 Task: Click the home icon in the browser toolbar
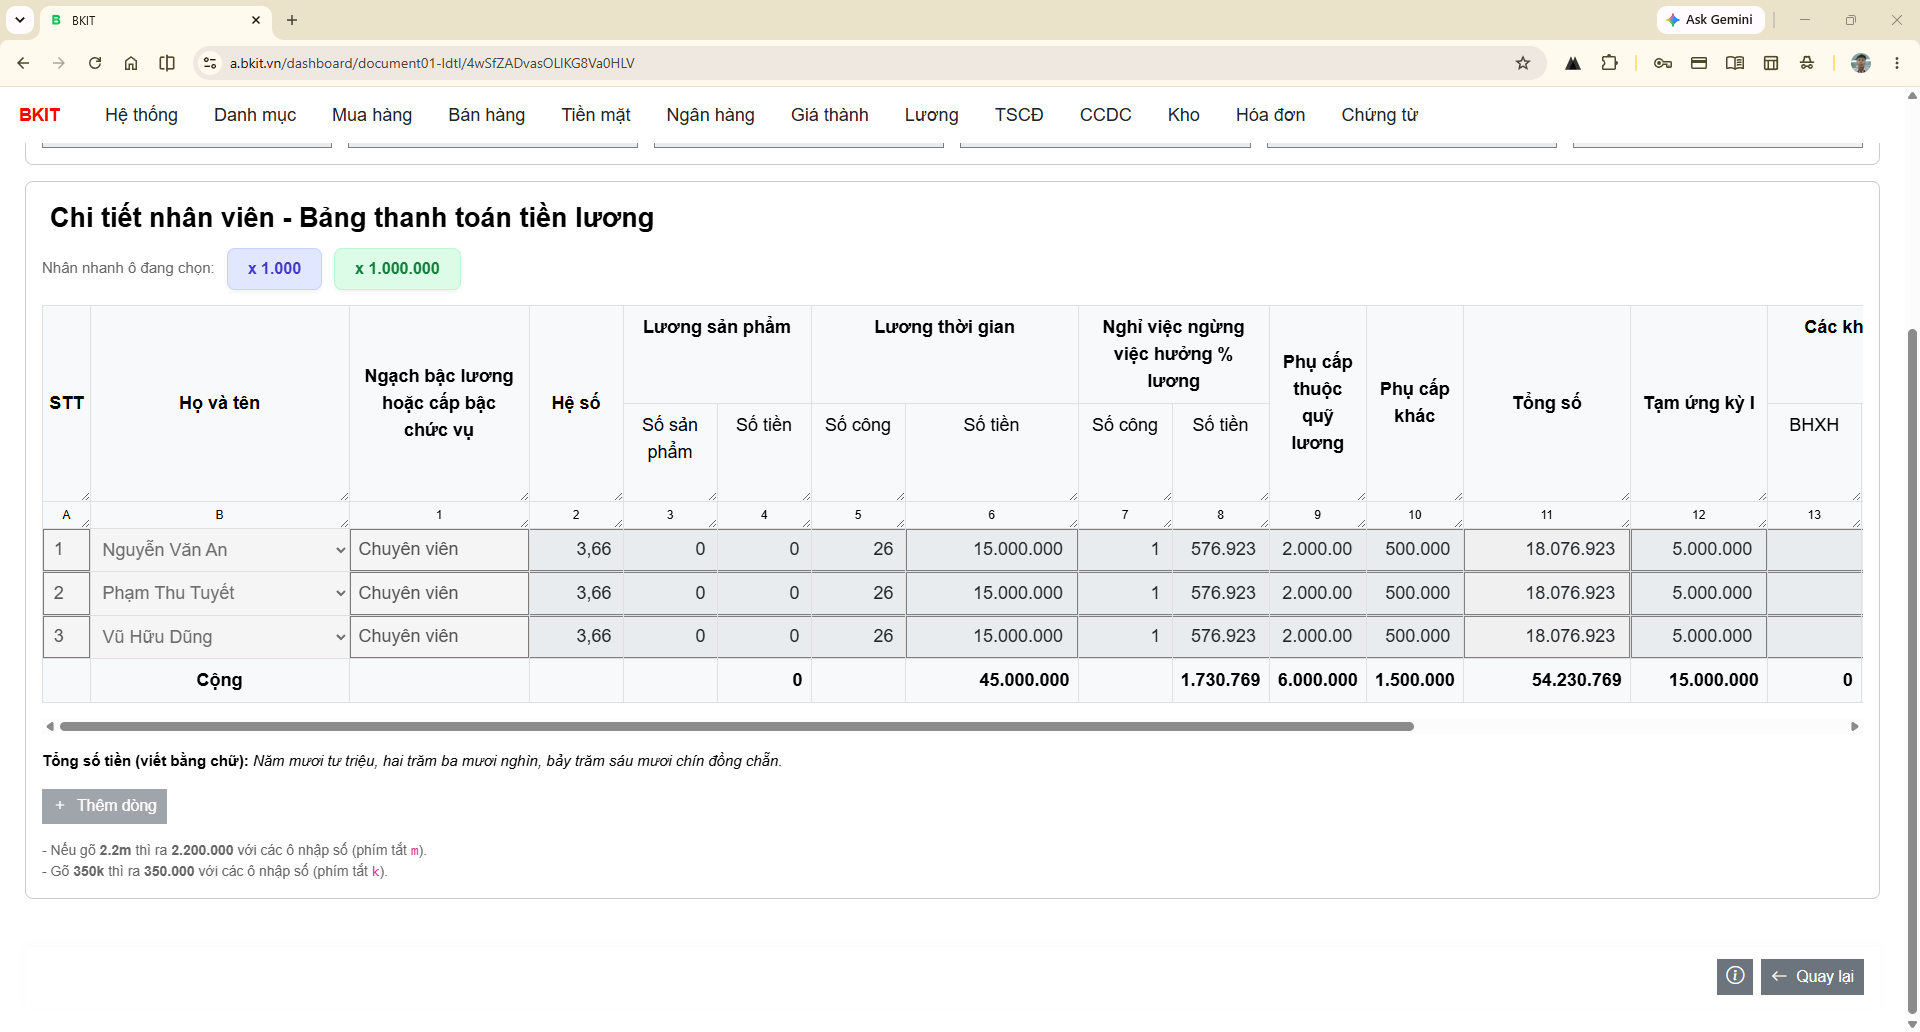coord(131,63)
